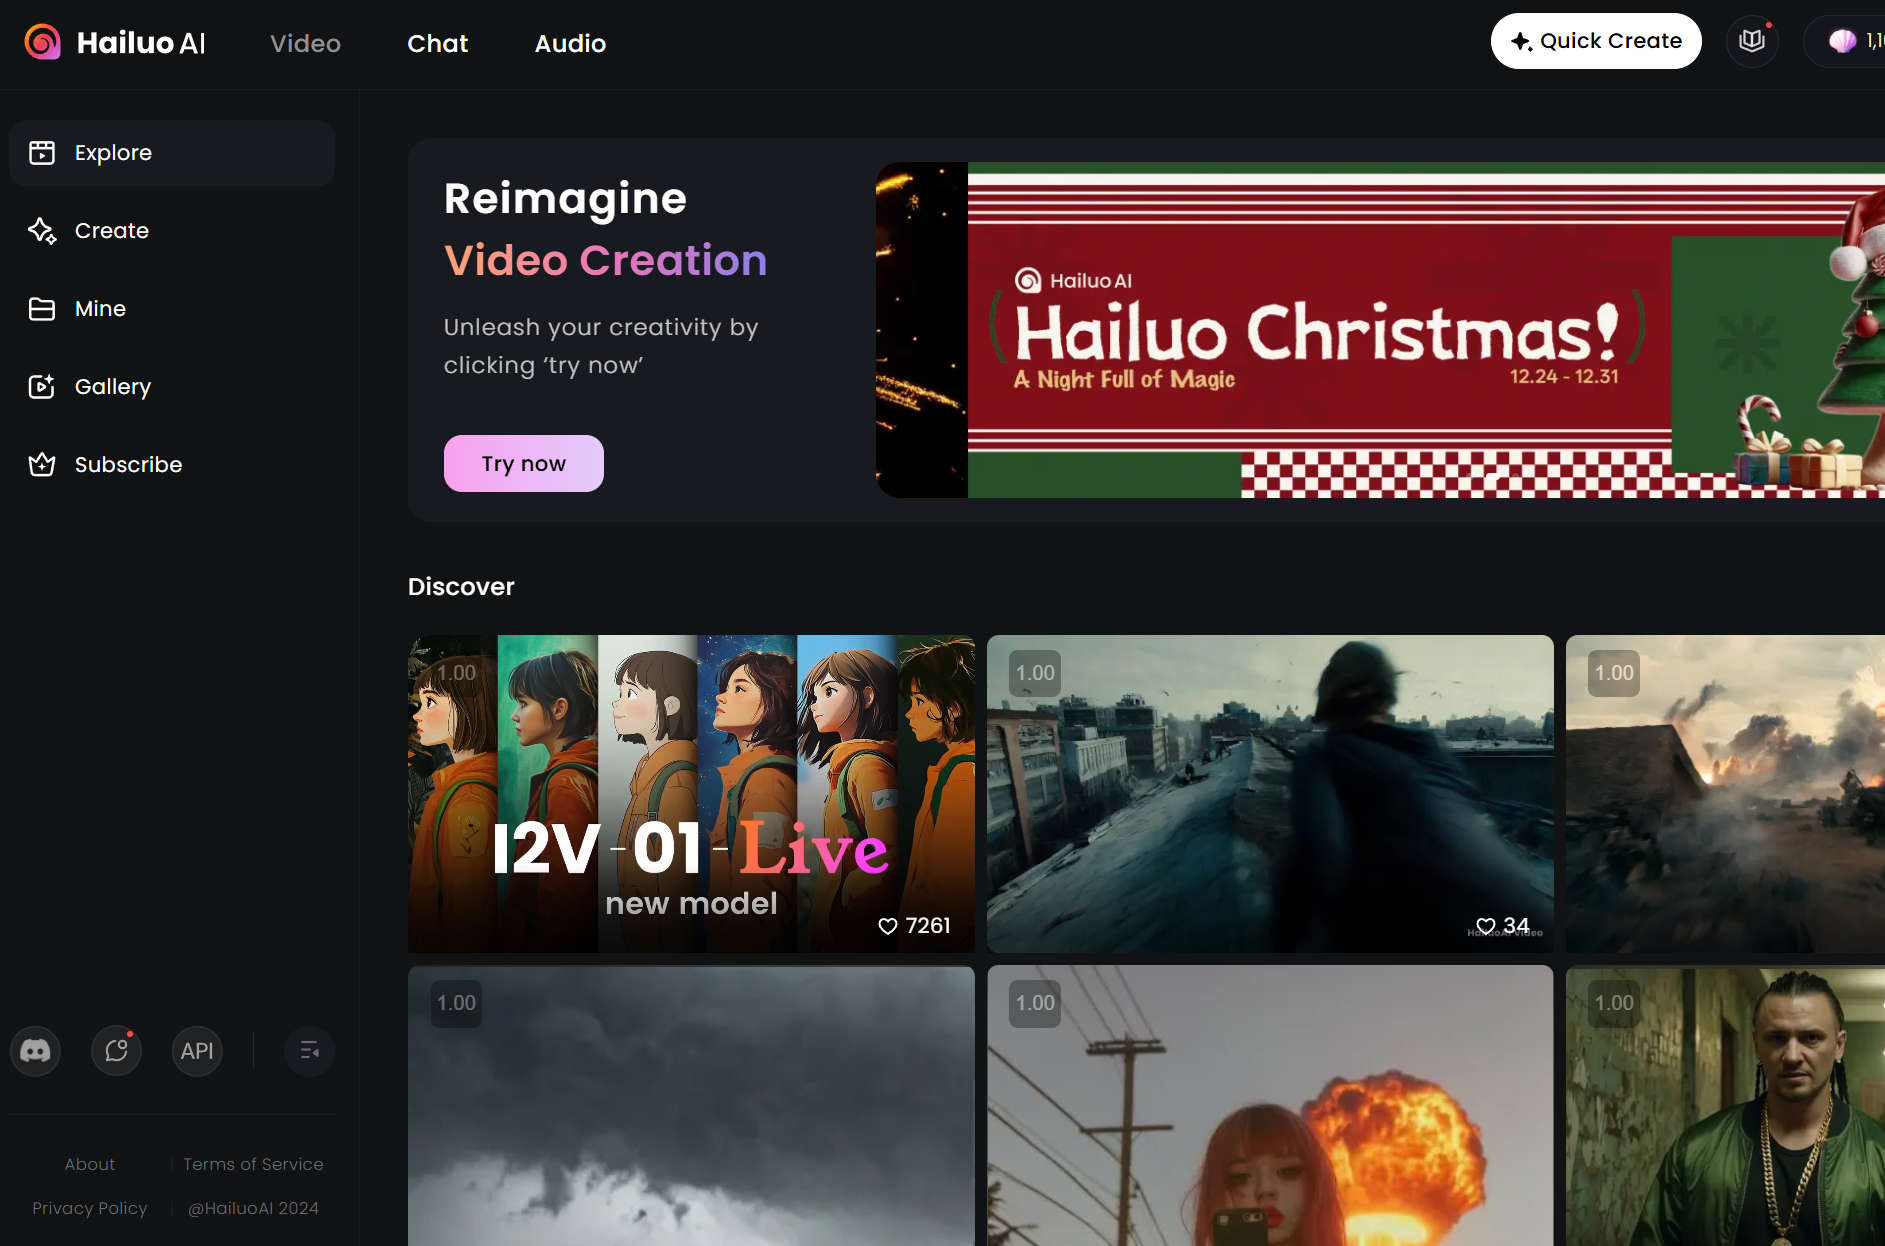Click the 1.00 badge on rooftop video

1036,673
